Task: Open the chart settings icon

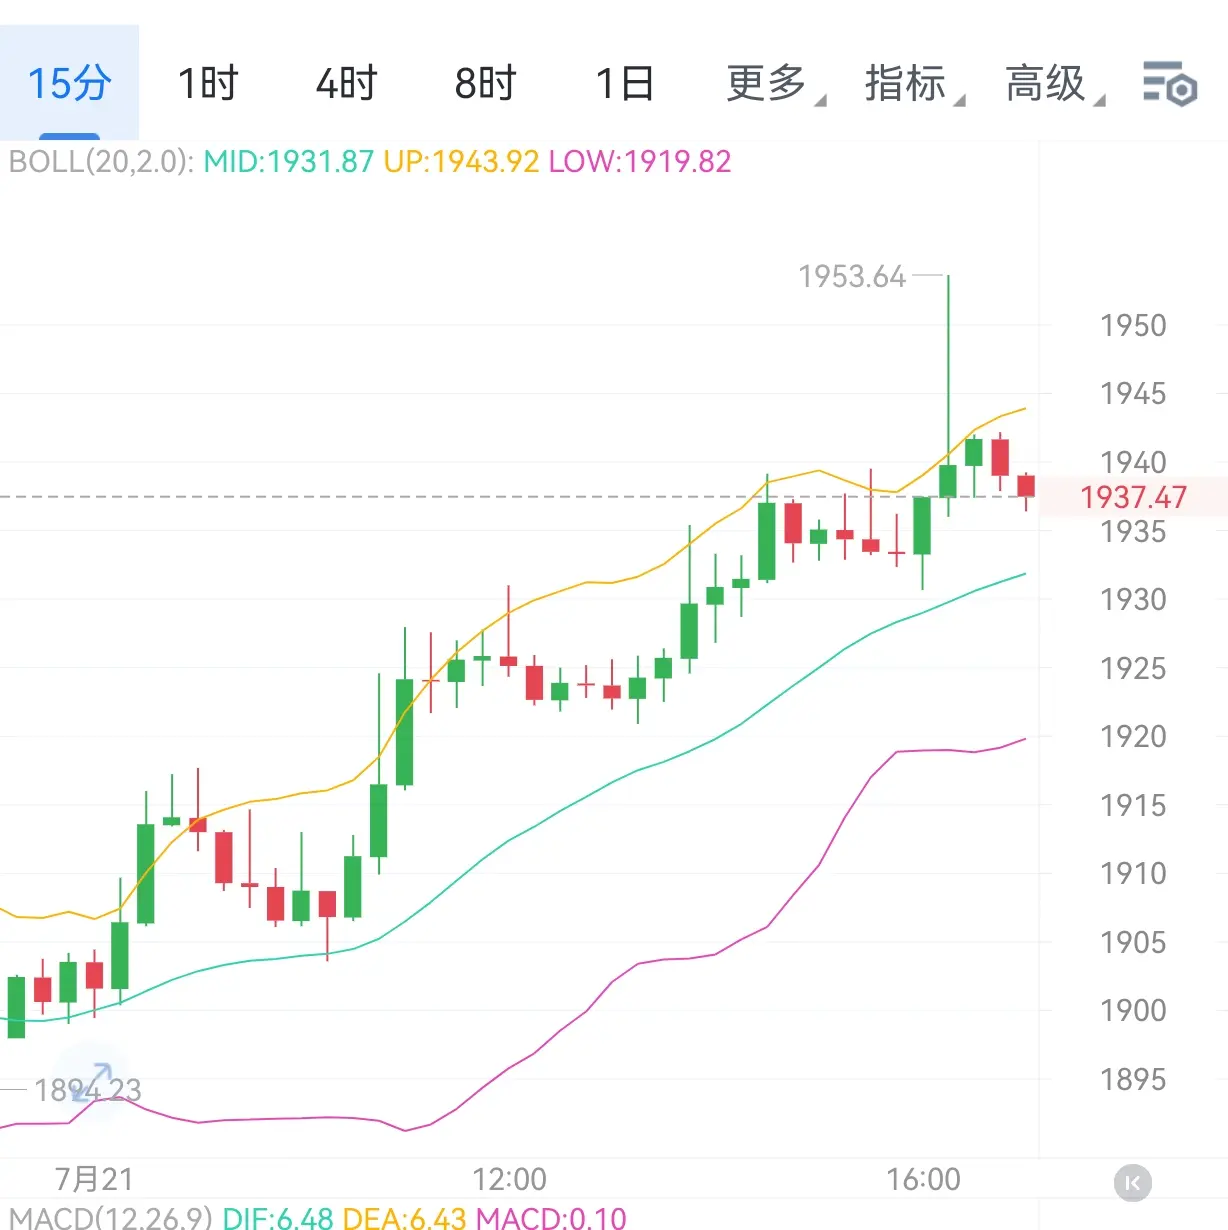Action: coord(1169,83)
